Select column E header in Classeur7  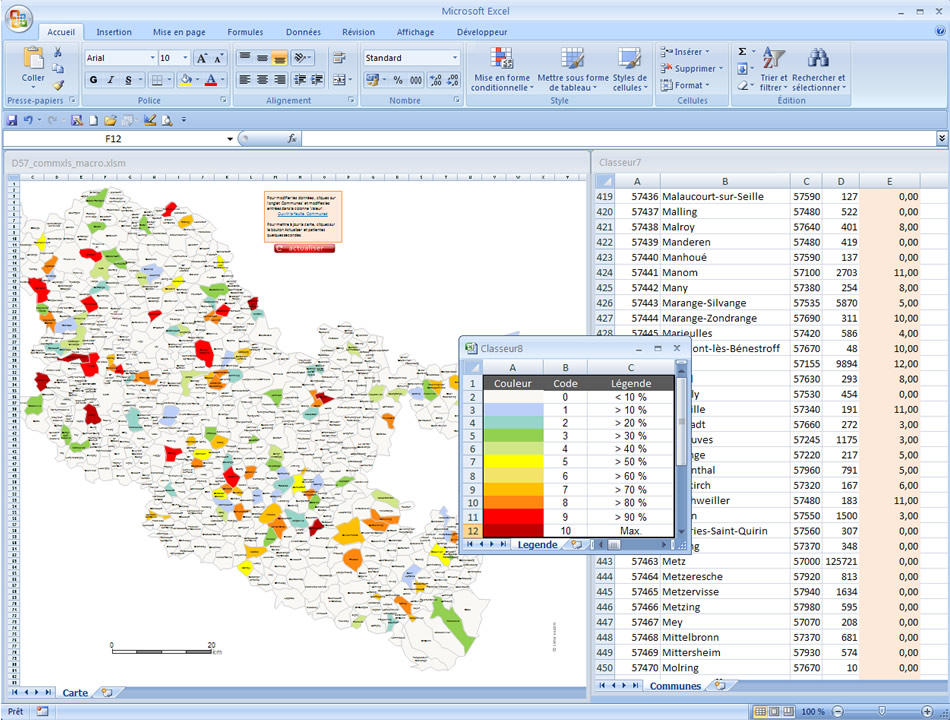[889, 181]
